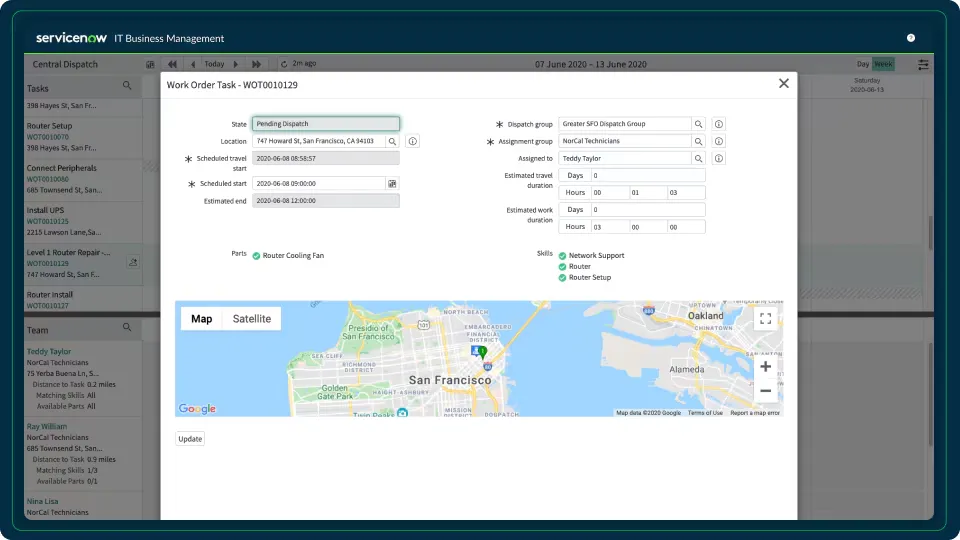Jump back with double-left arrow

172,64
